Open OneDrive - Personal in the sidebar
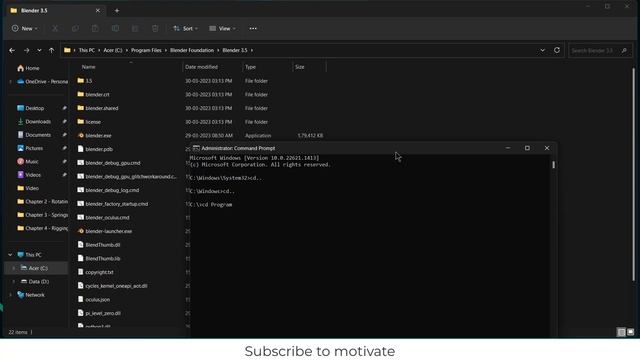The image size is (640, 360). coord(42,82)
